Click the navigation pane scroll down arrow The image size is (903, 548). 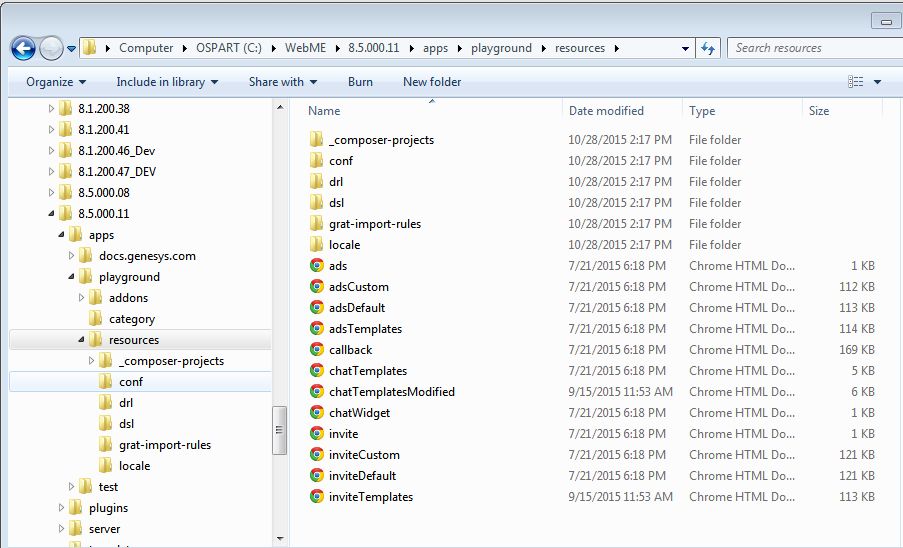(x=280, y=539)
